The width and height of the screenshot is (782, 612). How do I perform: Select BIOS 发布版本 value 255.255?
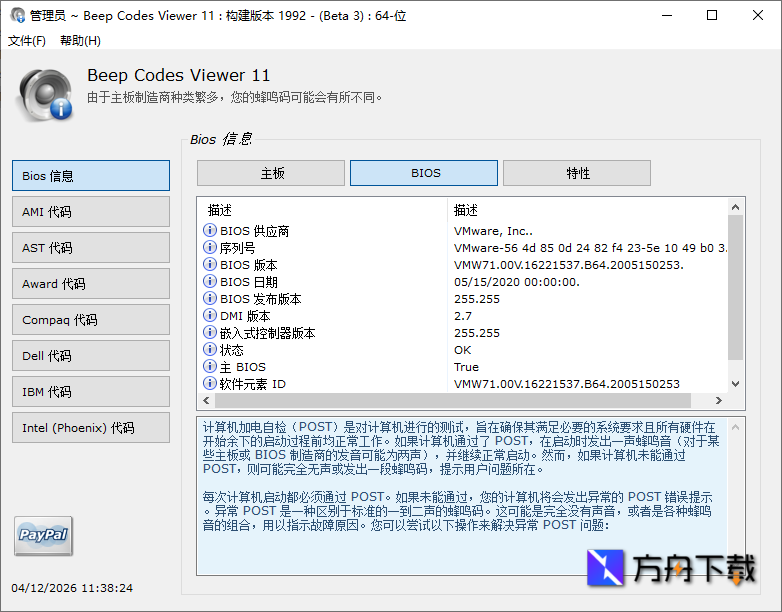(x=477, y=299)
